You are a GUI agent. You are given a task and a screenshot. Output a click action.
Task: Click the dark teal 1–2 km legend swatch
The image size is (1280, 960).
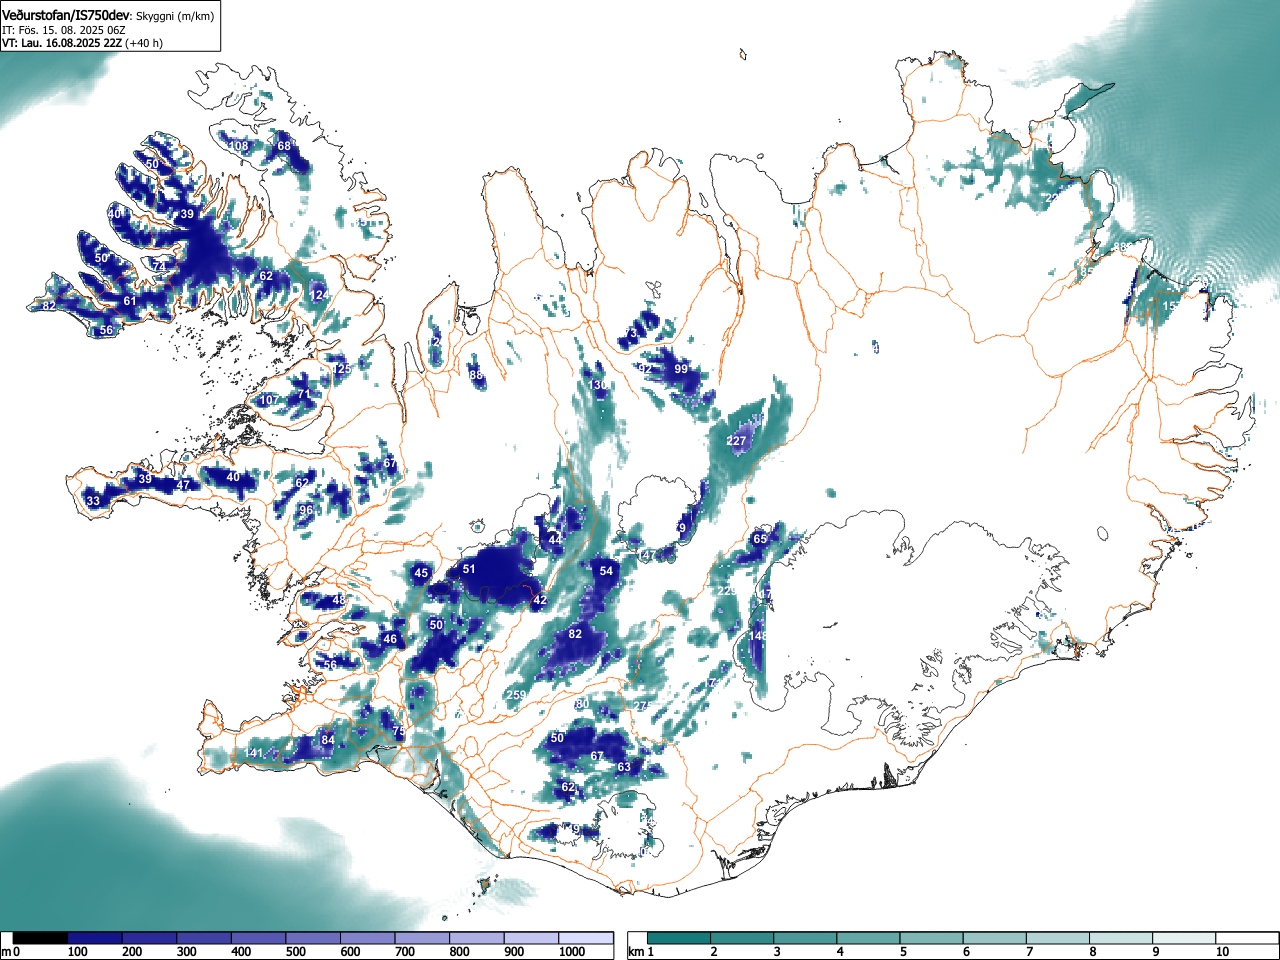click(x=679, y=938)
